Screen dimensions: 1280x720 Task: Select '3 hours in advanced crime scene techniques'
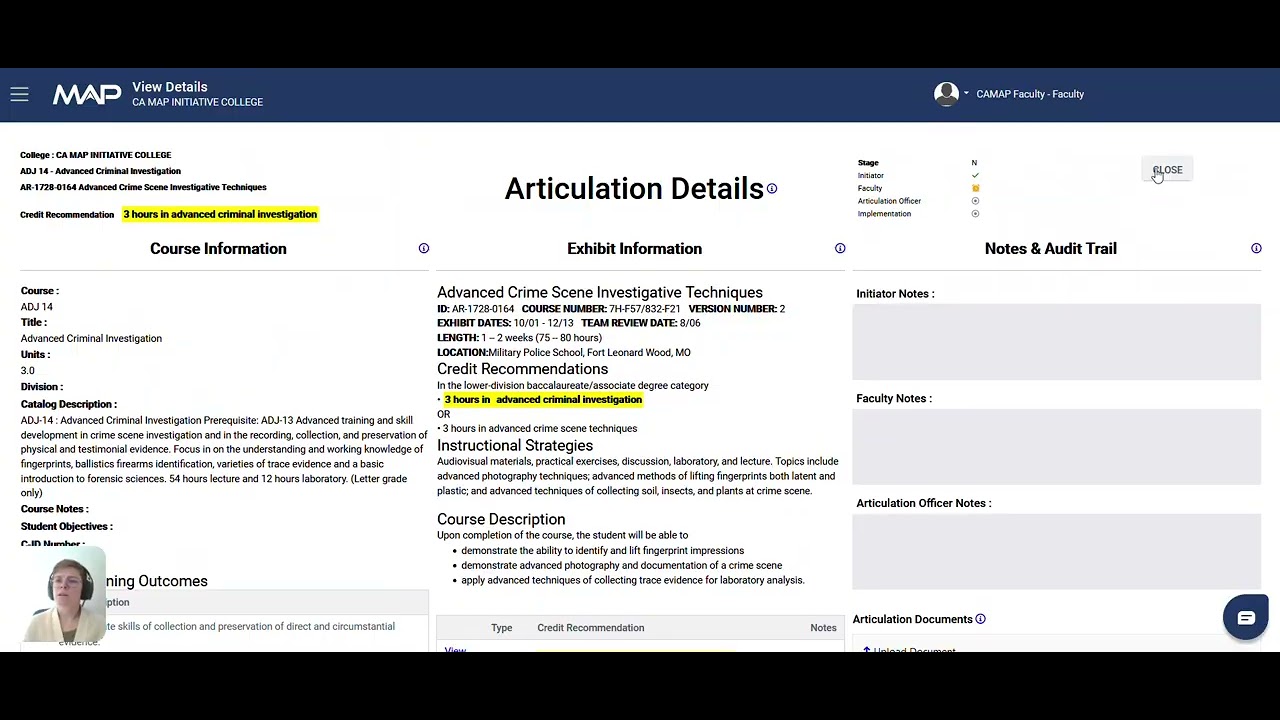tap(540, 428)
